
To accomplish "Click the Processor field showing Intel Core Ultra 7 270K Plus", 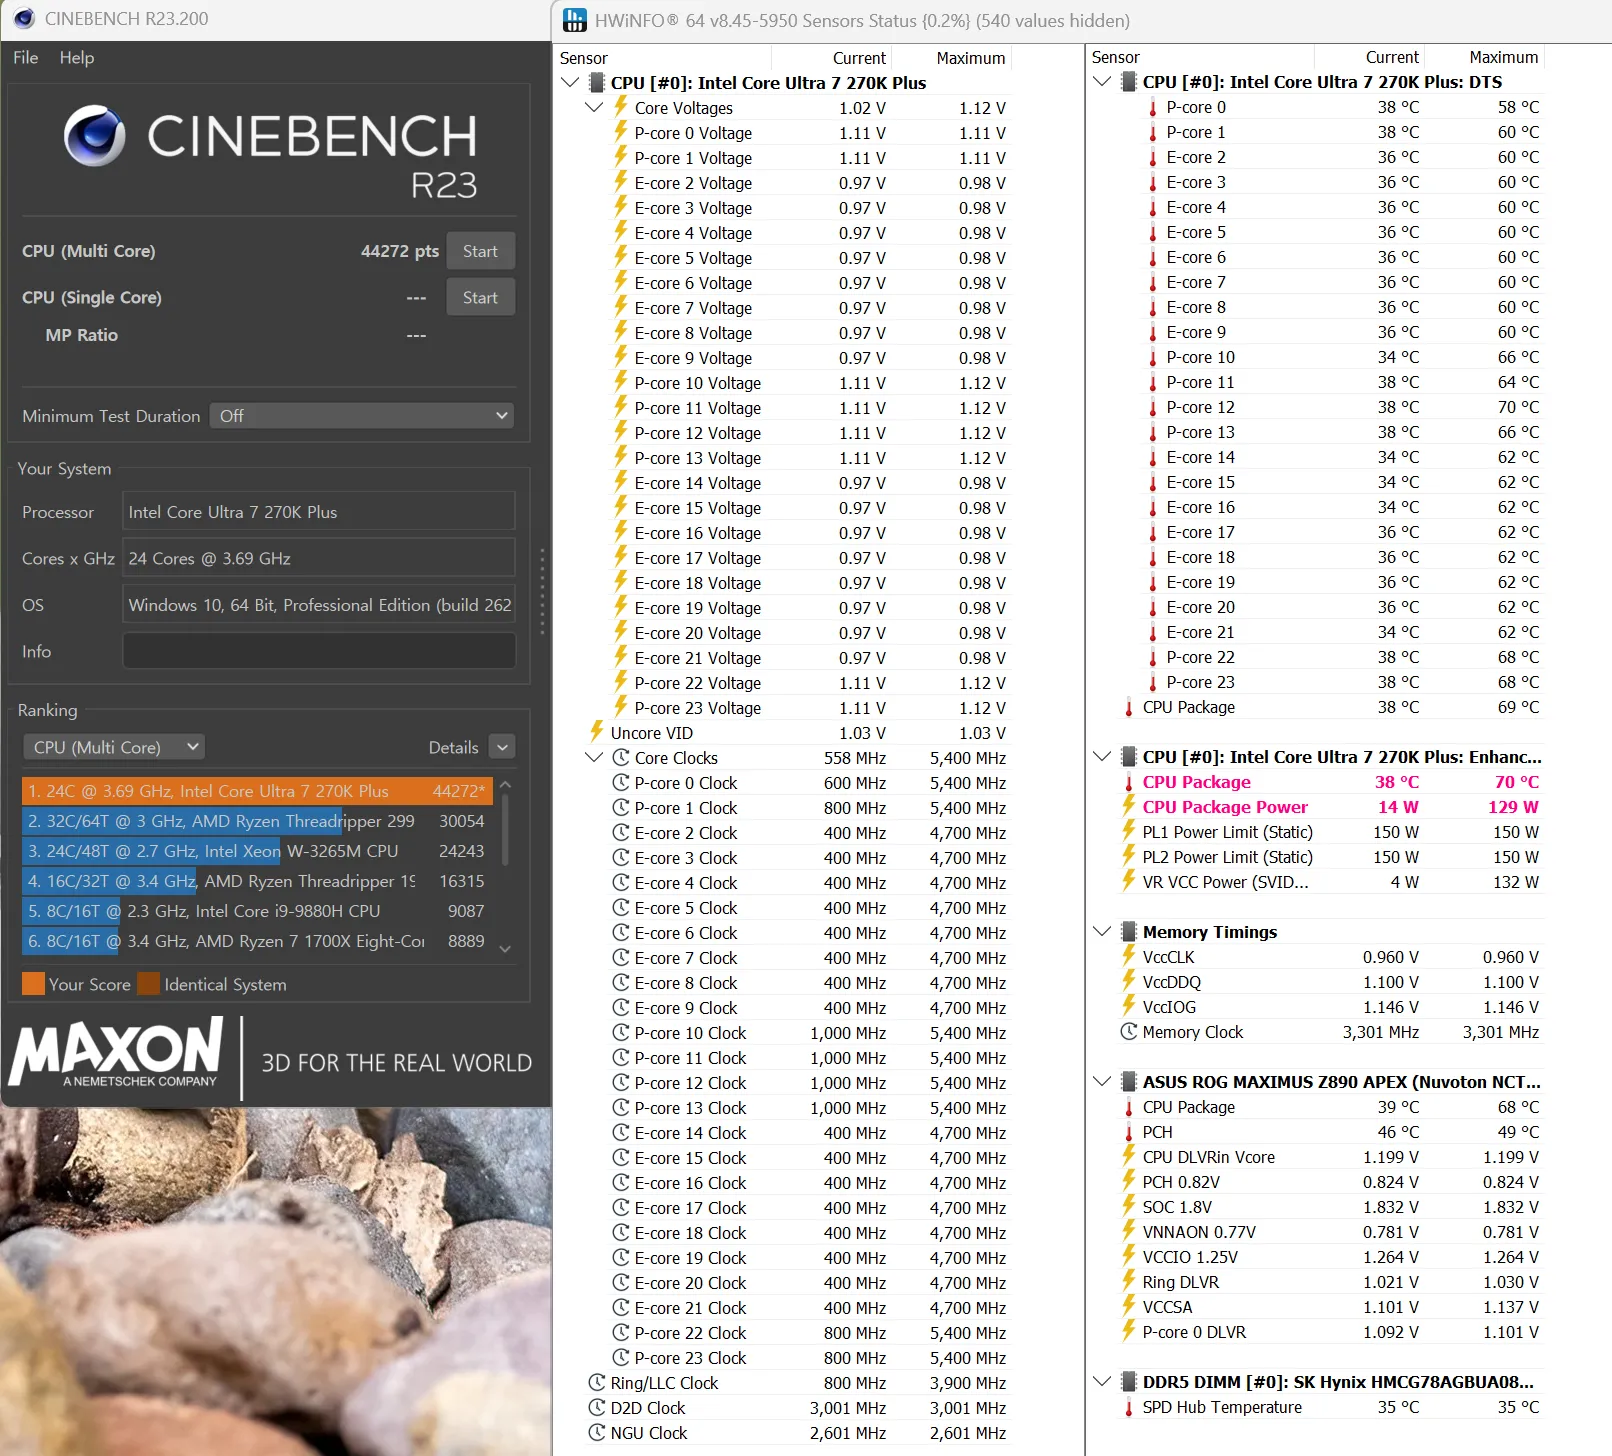I will (319, 512).
